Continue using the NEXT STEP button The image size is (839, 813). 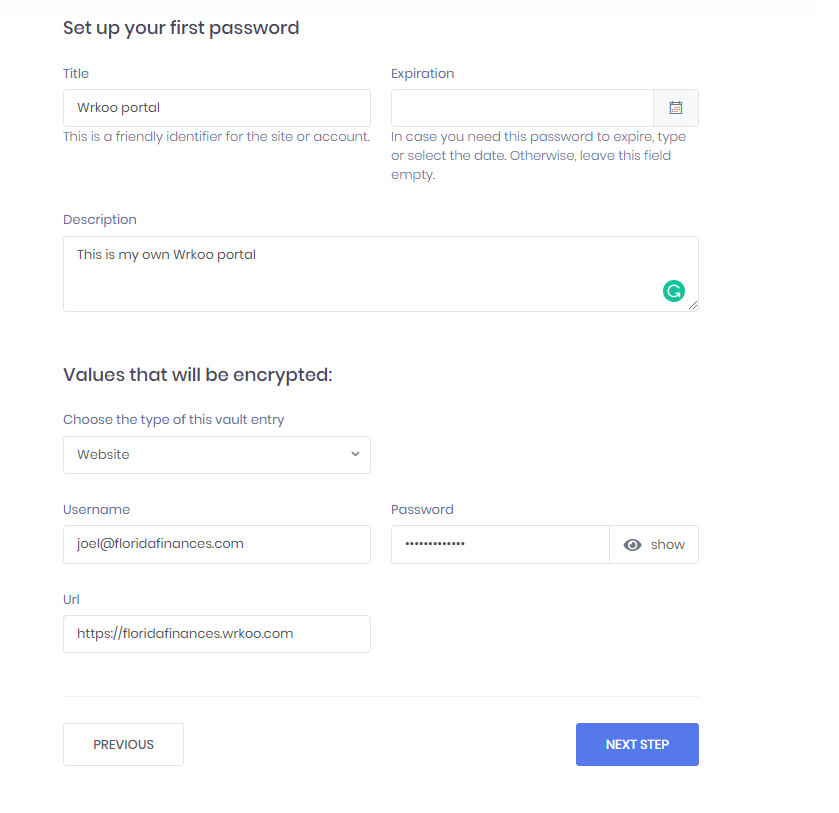pyautogui.click(x=637, y=744)
